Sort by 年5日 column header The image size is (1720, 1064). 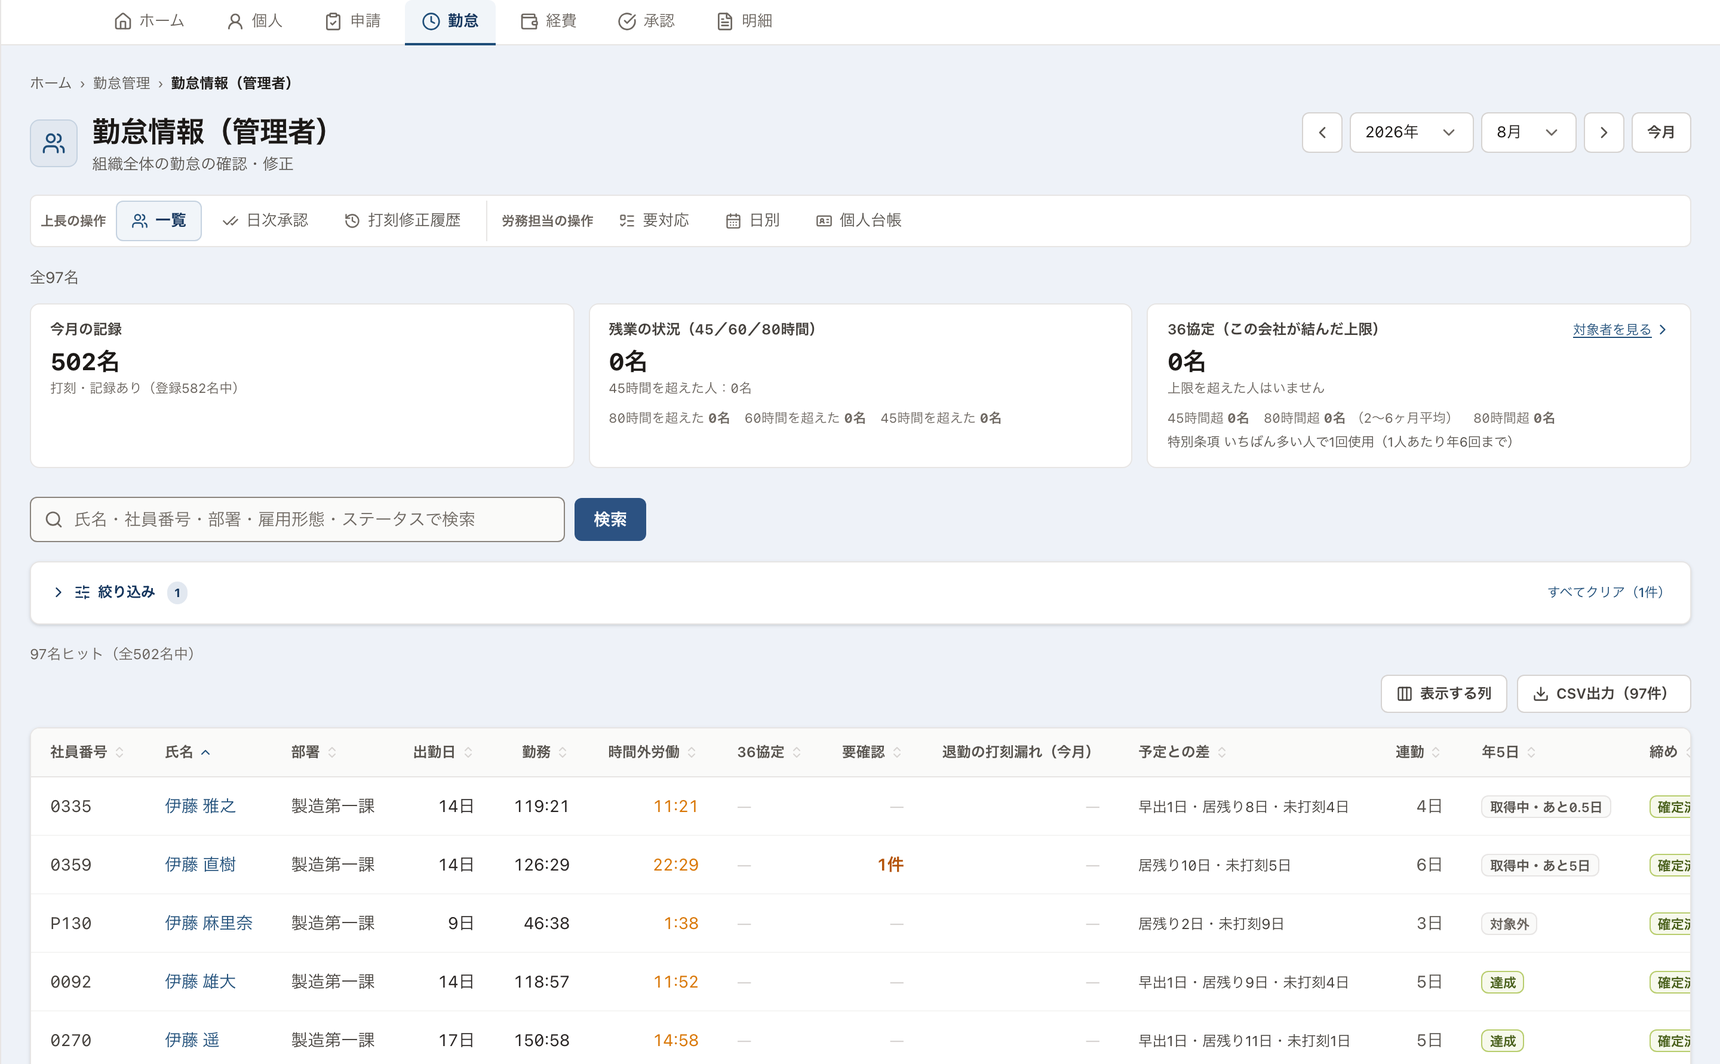tap(1509, 752)
